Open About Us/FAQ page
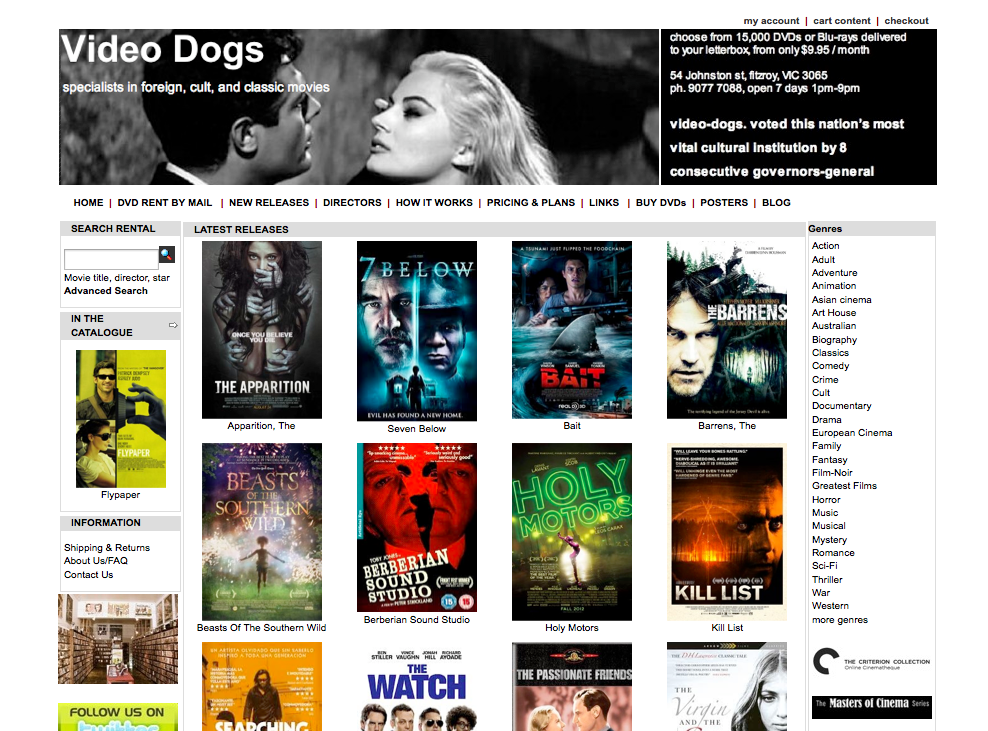The image size is (988, 731). tap(95, 561)
